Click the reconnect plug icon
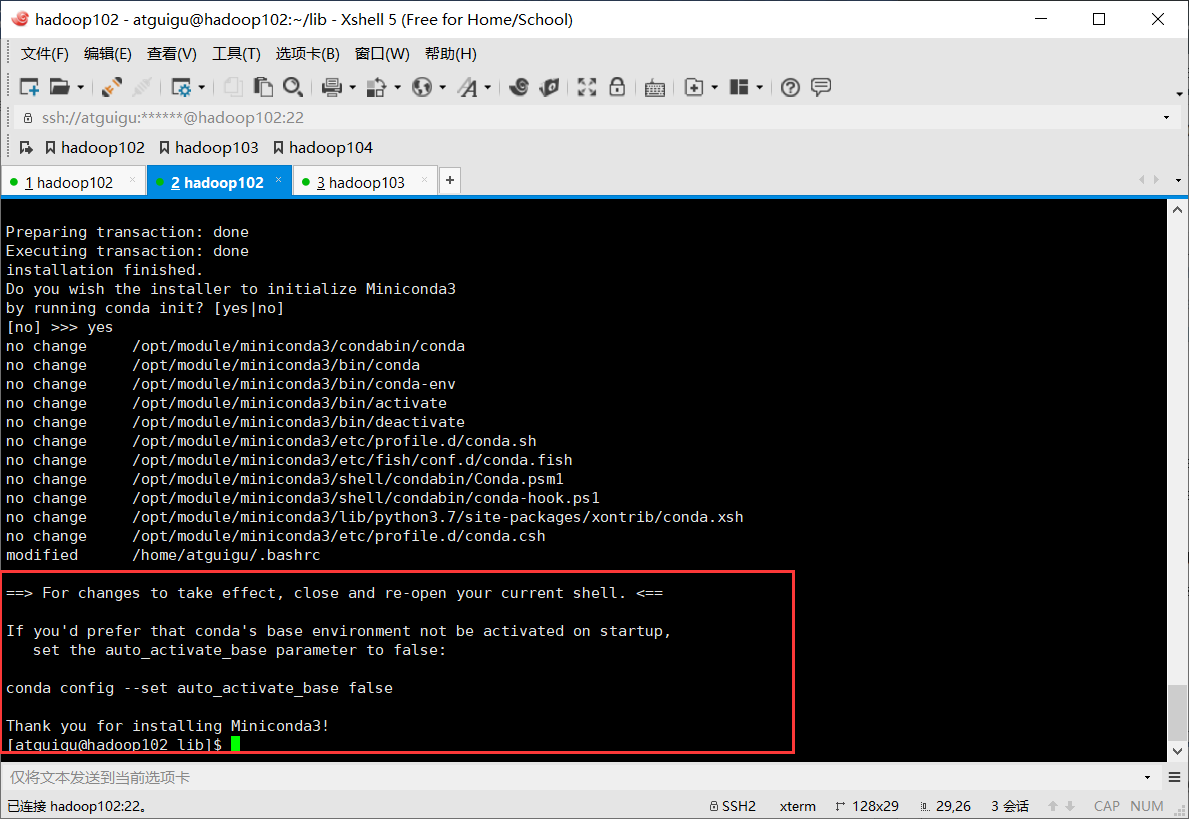1189x819 pixels. click(111, 87)
